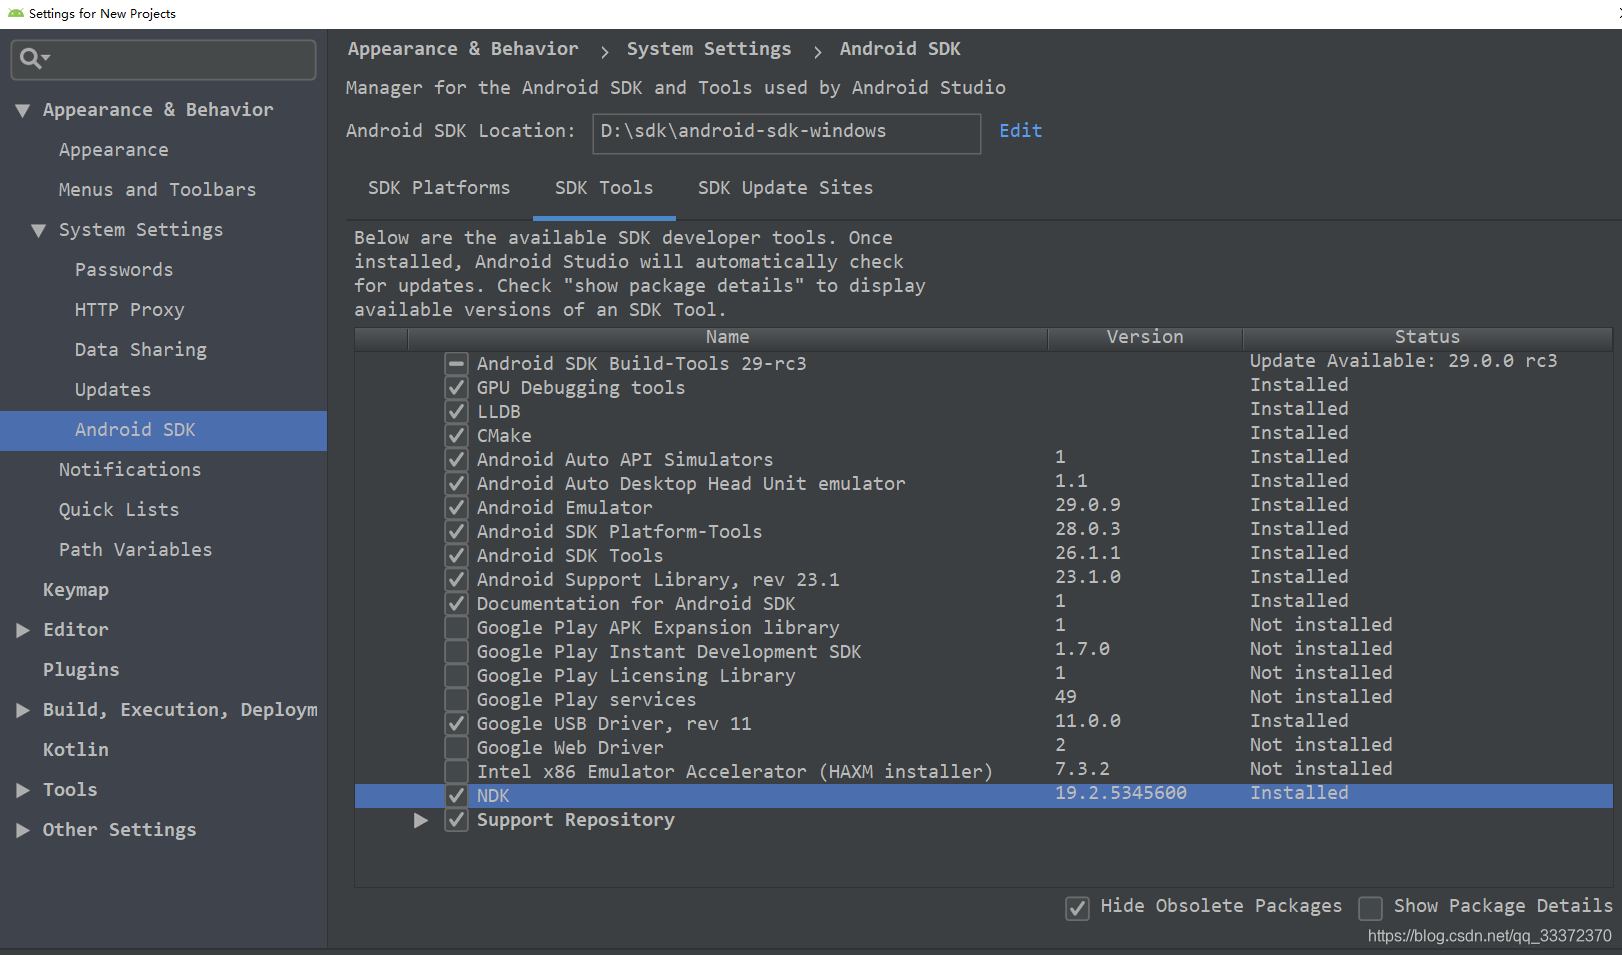Screen dimensions: 1622x955
Task: Open Data Sharing settings
Action: 140,350
